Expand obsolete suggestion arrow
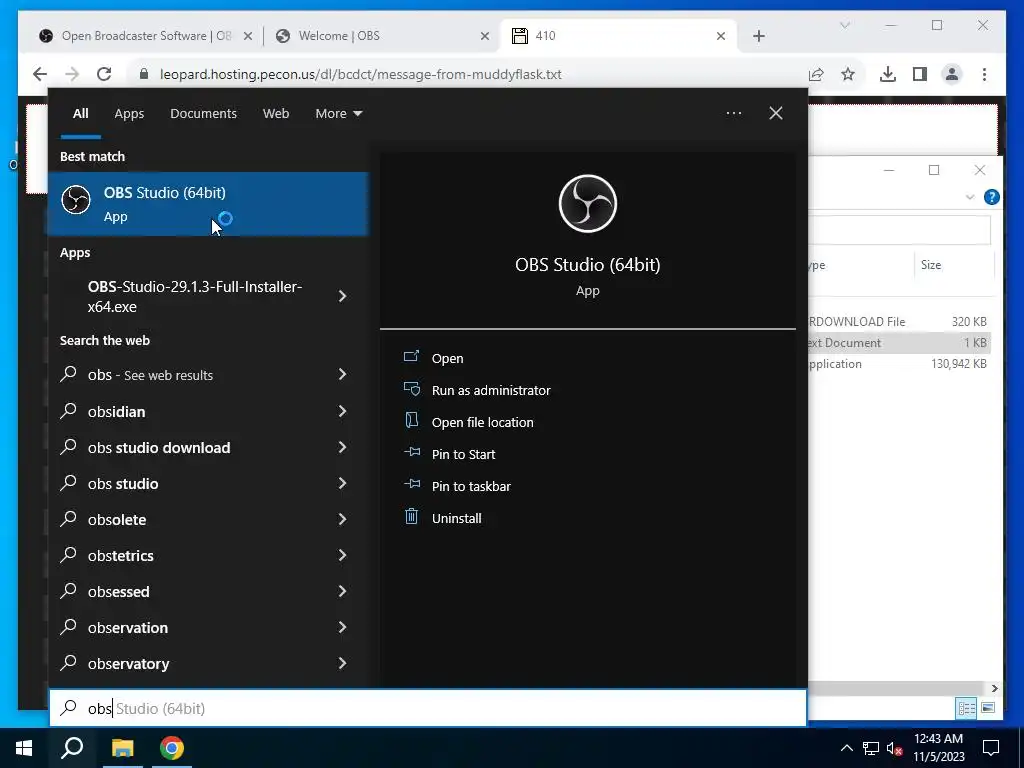 tap(342, 519)
